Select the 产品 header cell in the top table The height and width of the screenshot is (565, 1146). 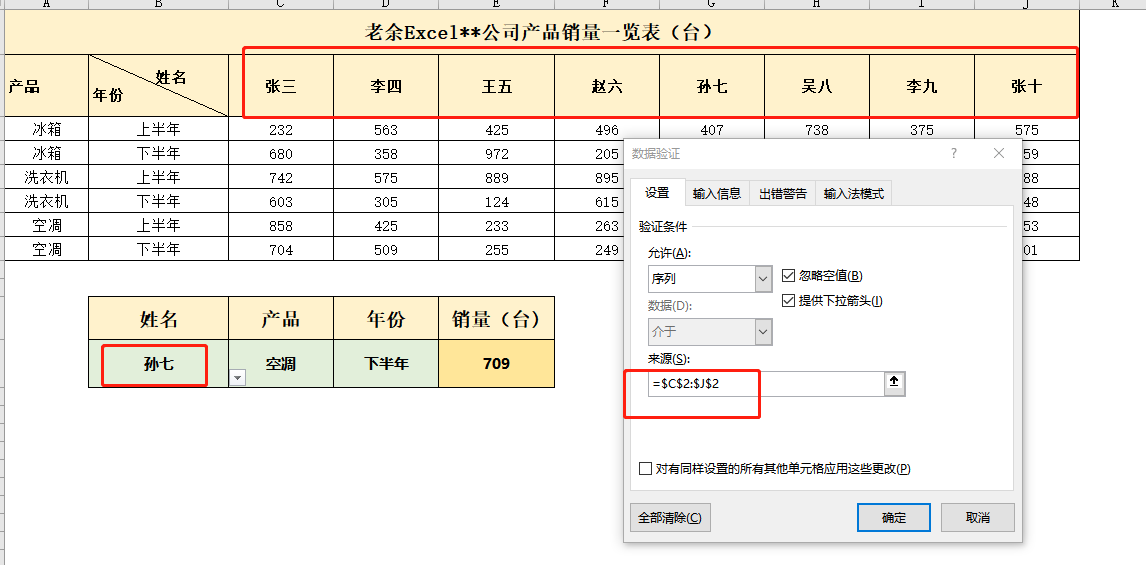[47, 86]
